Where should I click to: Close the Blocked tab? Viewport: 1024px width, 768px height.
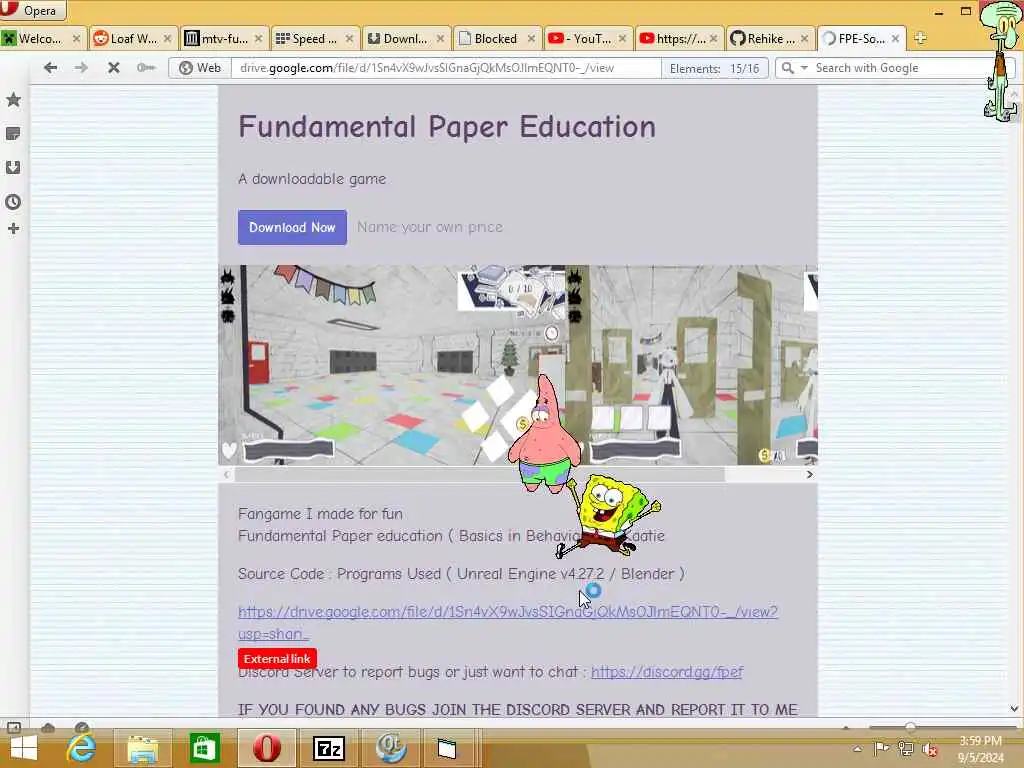click(531, 39)
